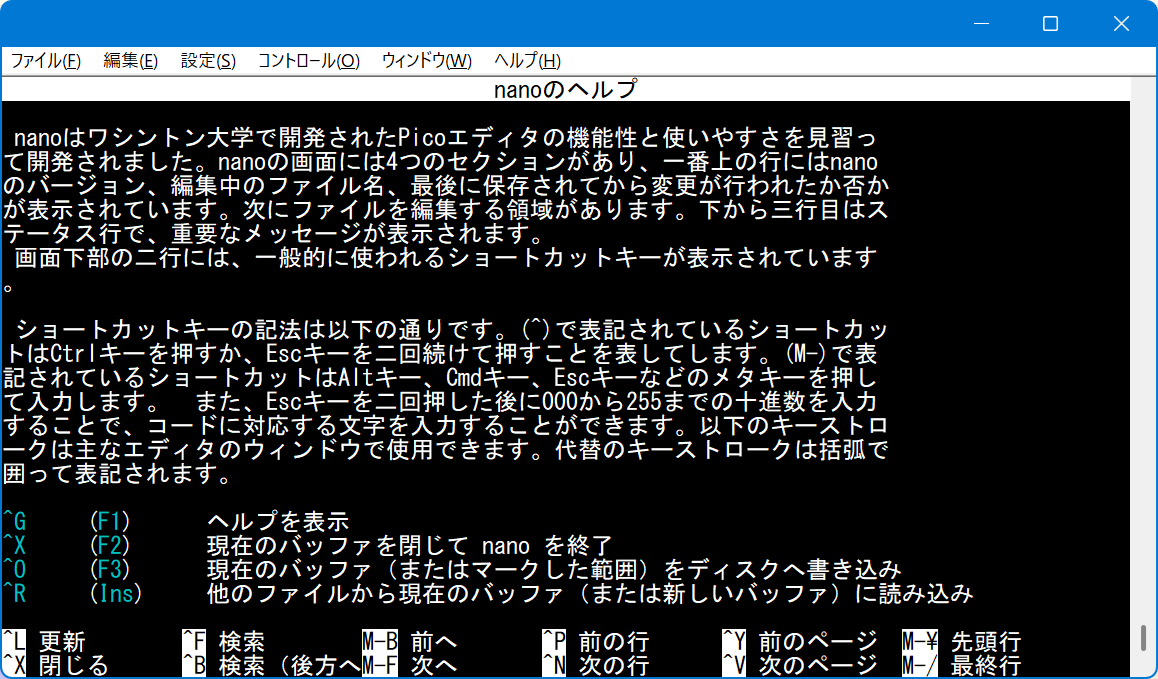
Task: Click the 他のファイルから現在のバッファ description line
Action: tap(590, 593)
